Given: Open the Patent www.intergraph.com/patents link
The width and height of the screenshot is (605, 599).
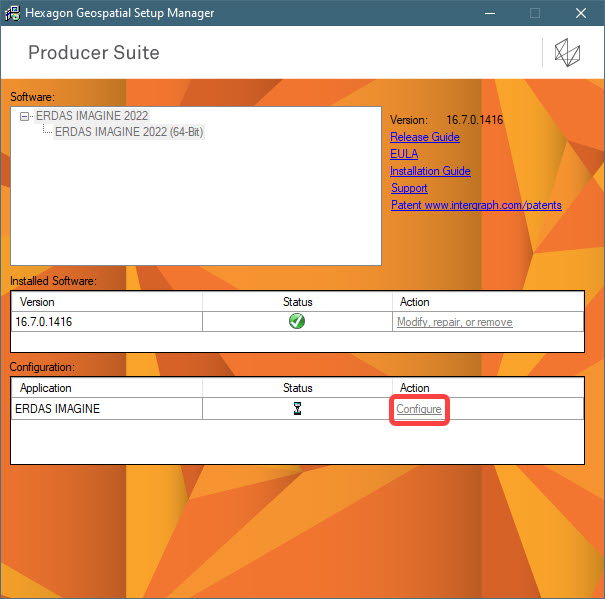Looking at the screenshot, I should [x=476, y=205].
